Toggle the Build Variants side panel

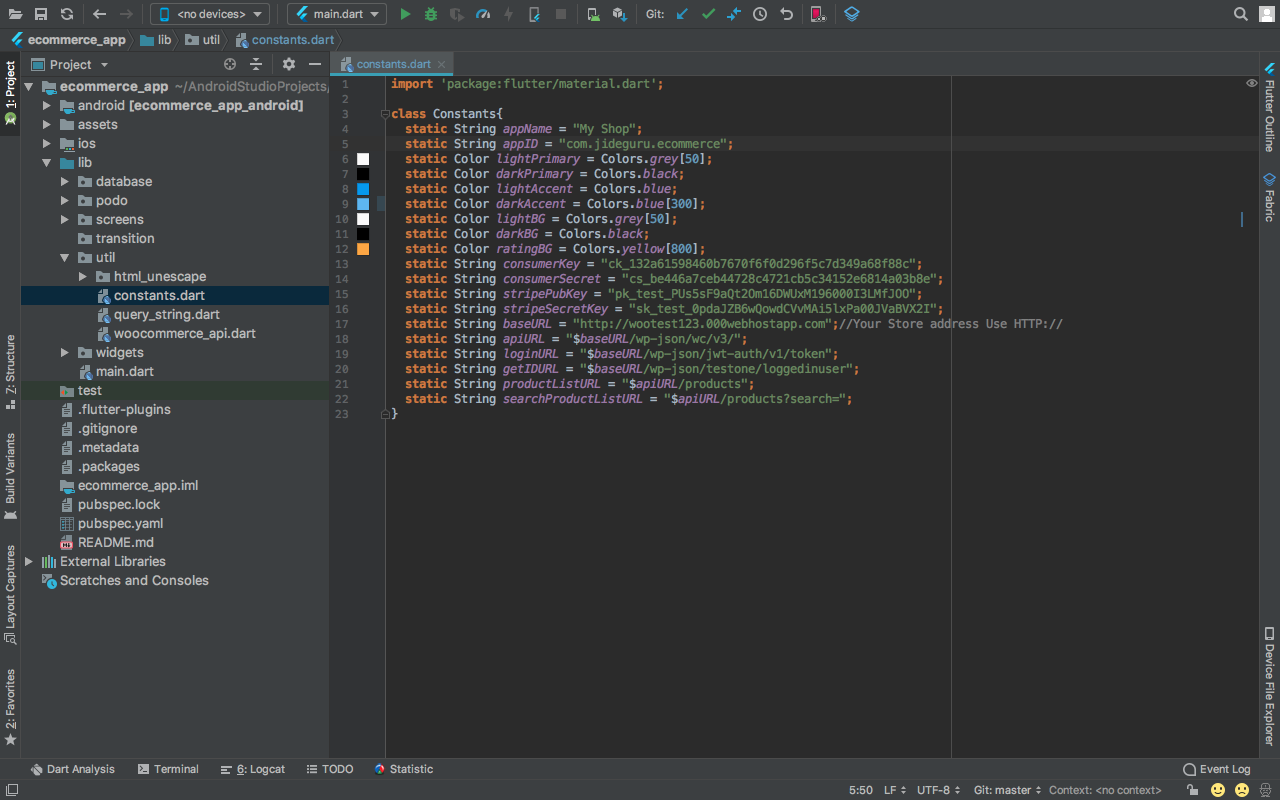tap(10, 476)
